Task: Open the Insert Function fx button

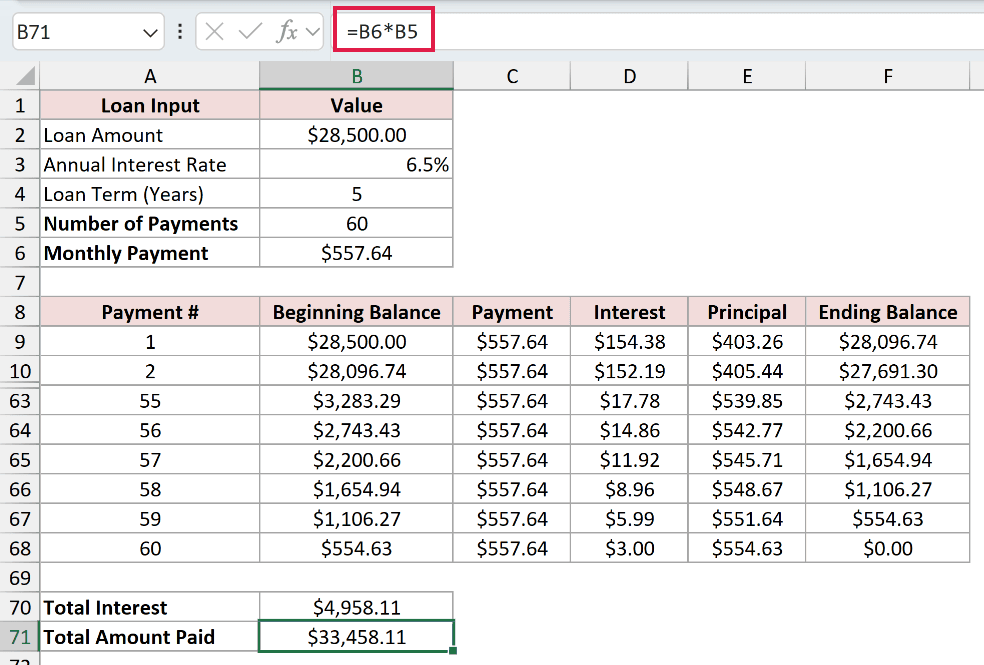Action: 287,31
